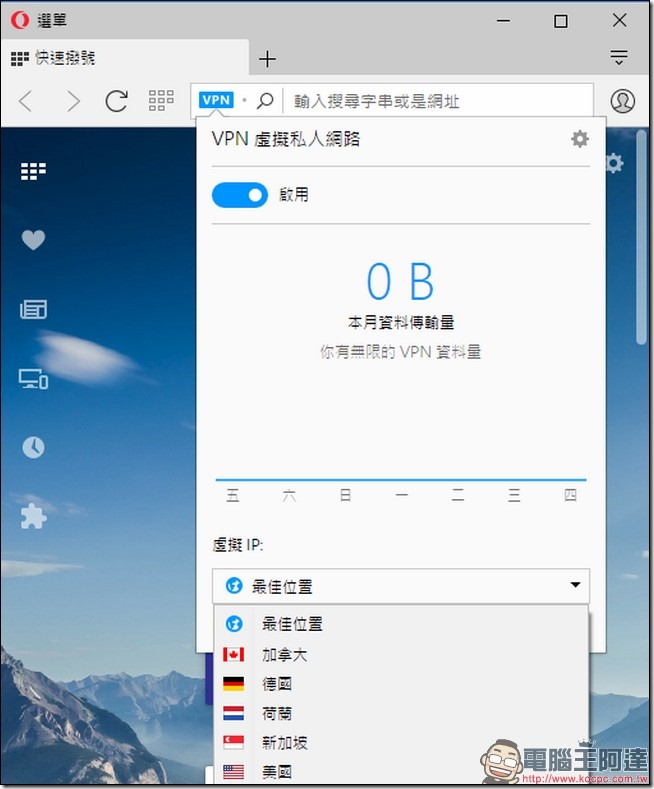Click the 本月資料傳輸量 label

[401, 322]
